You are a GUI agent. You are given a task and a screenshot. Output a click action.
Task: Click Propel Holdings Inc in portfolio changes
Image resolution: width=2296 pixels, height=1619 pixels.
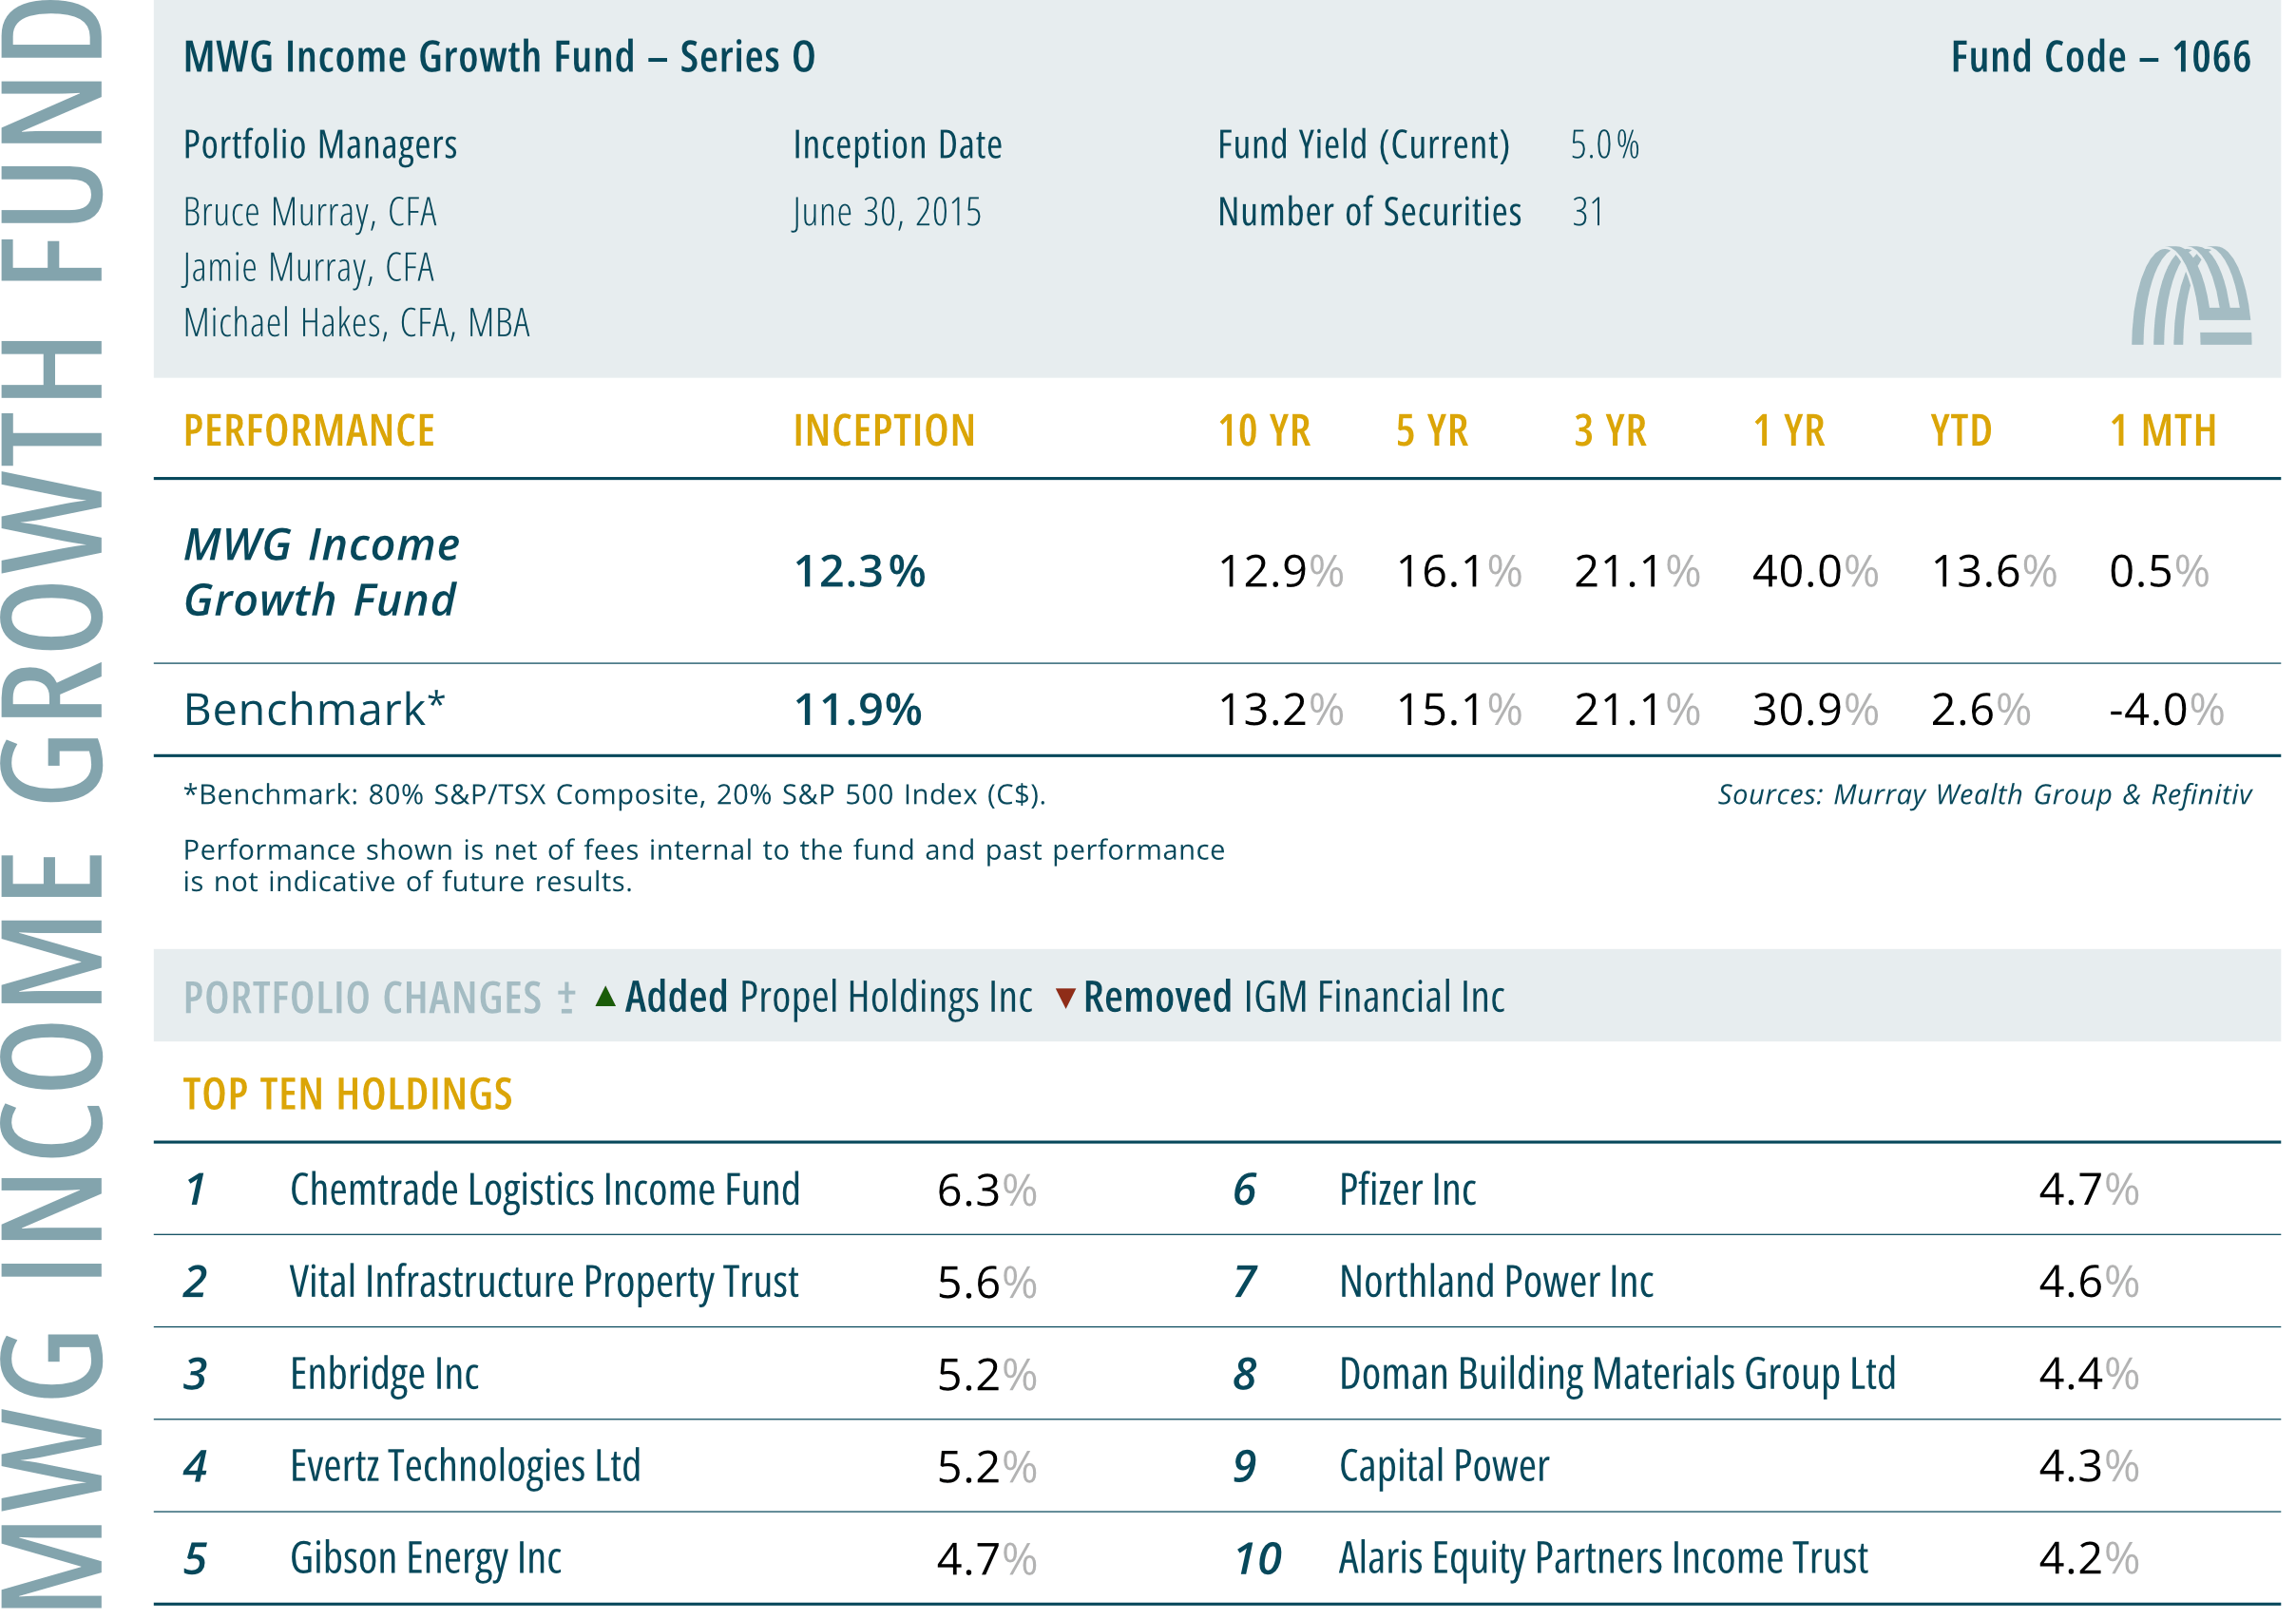click(885, 997)
